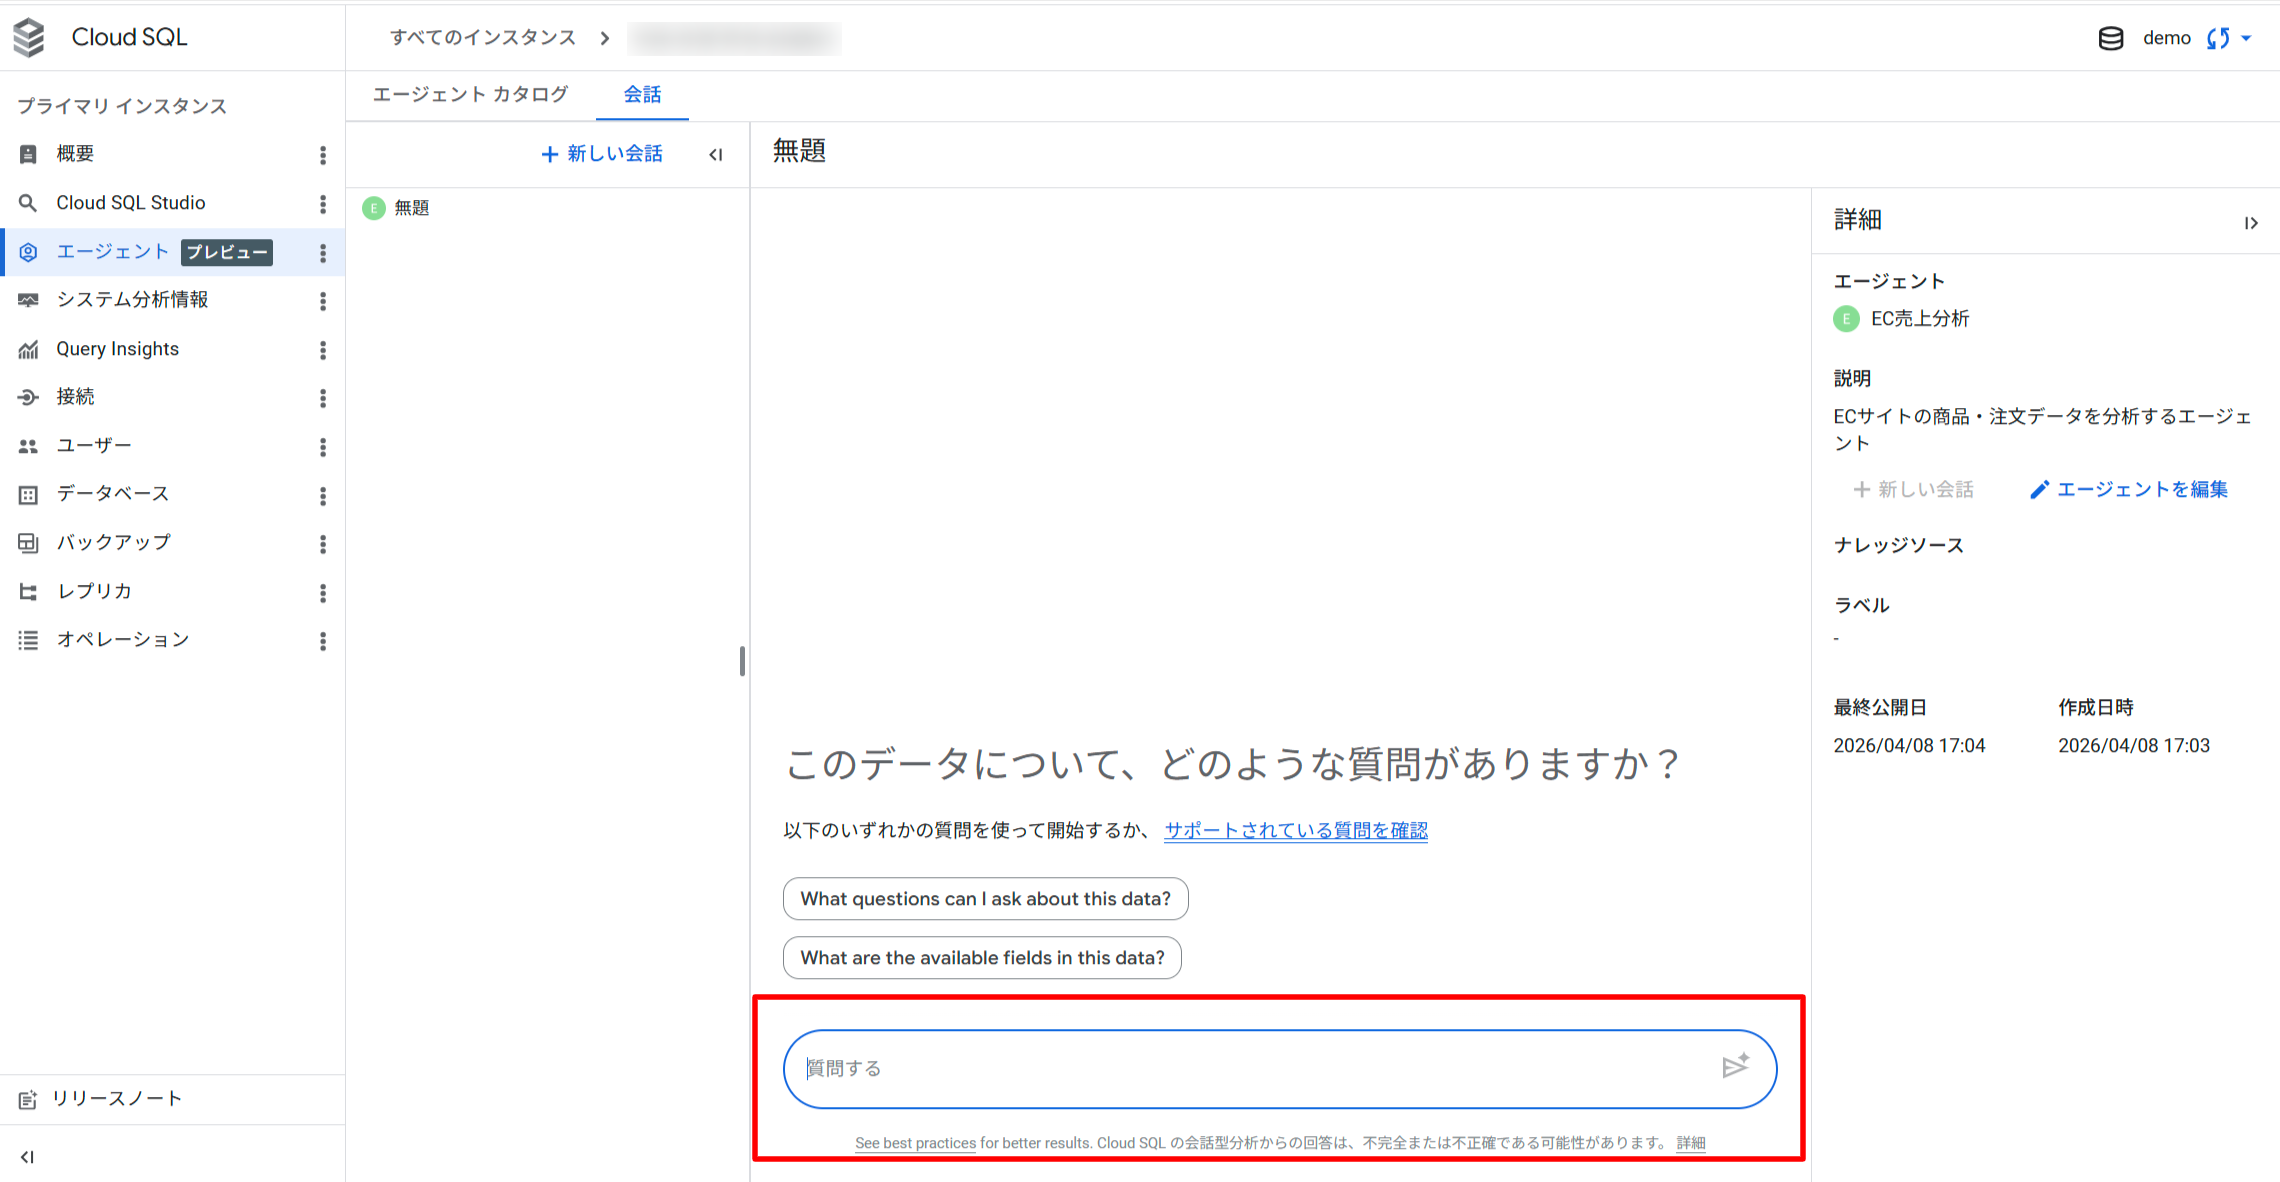This screenshot has width=2280, height=1182.
Task: Open the バックアップ section
Action: point(109,541)
